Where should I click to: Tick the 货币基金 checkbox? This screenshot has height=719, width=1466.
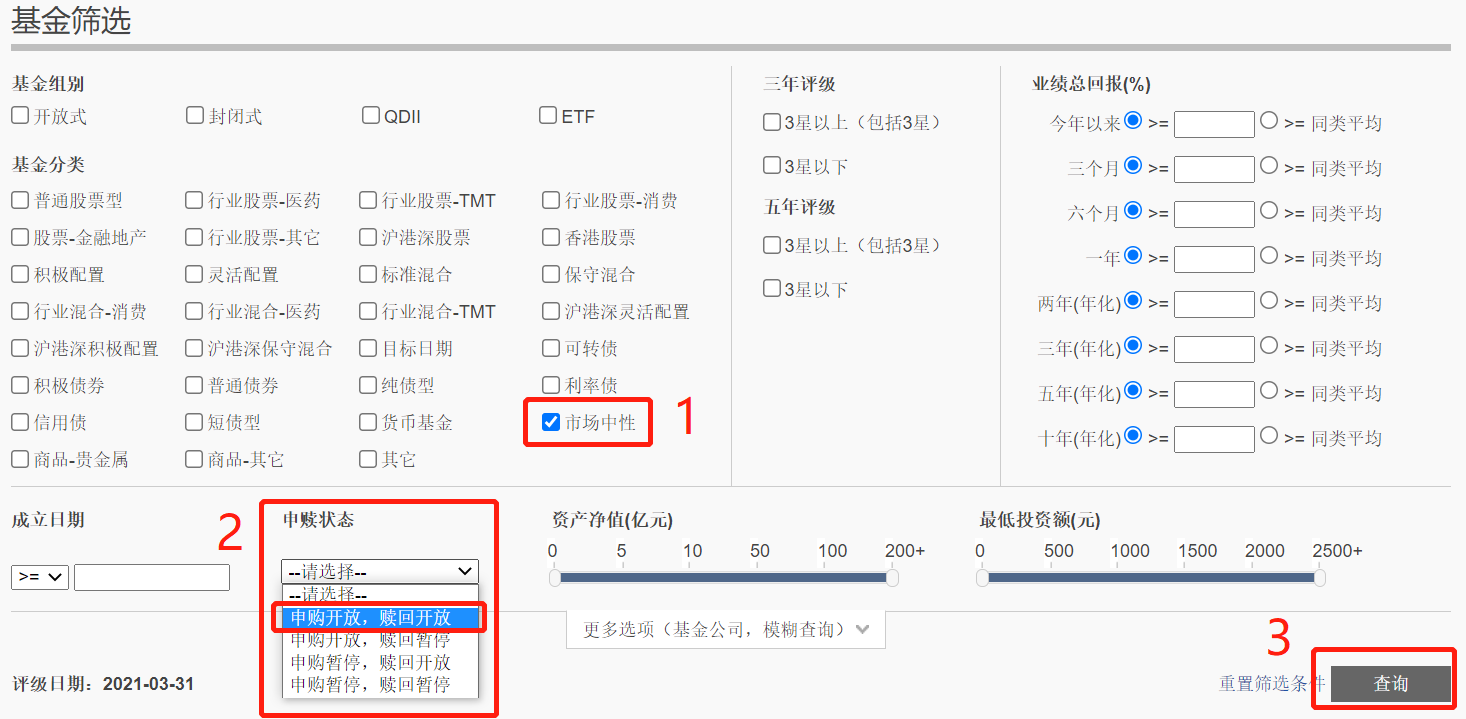click(368, 422)
